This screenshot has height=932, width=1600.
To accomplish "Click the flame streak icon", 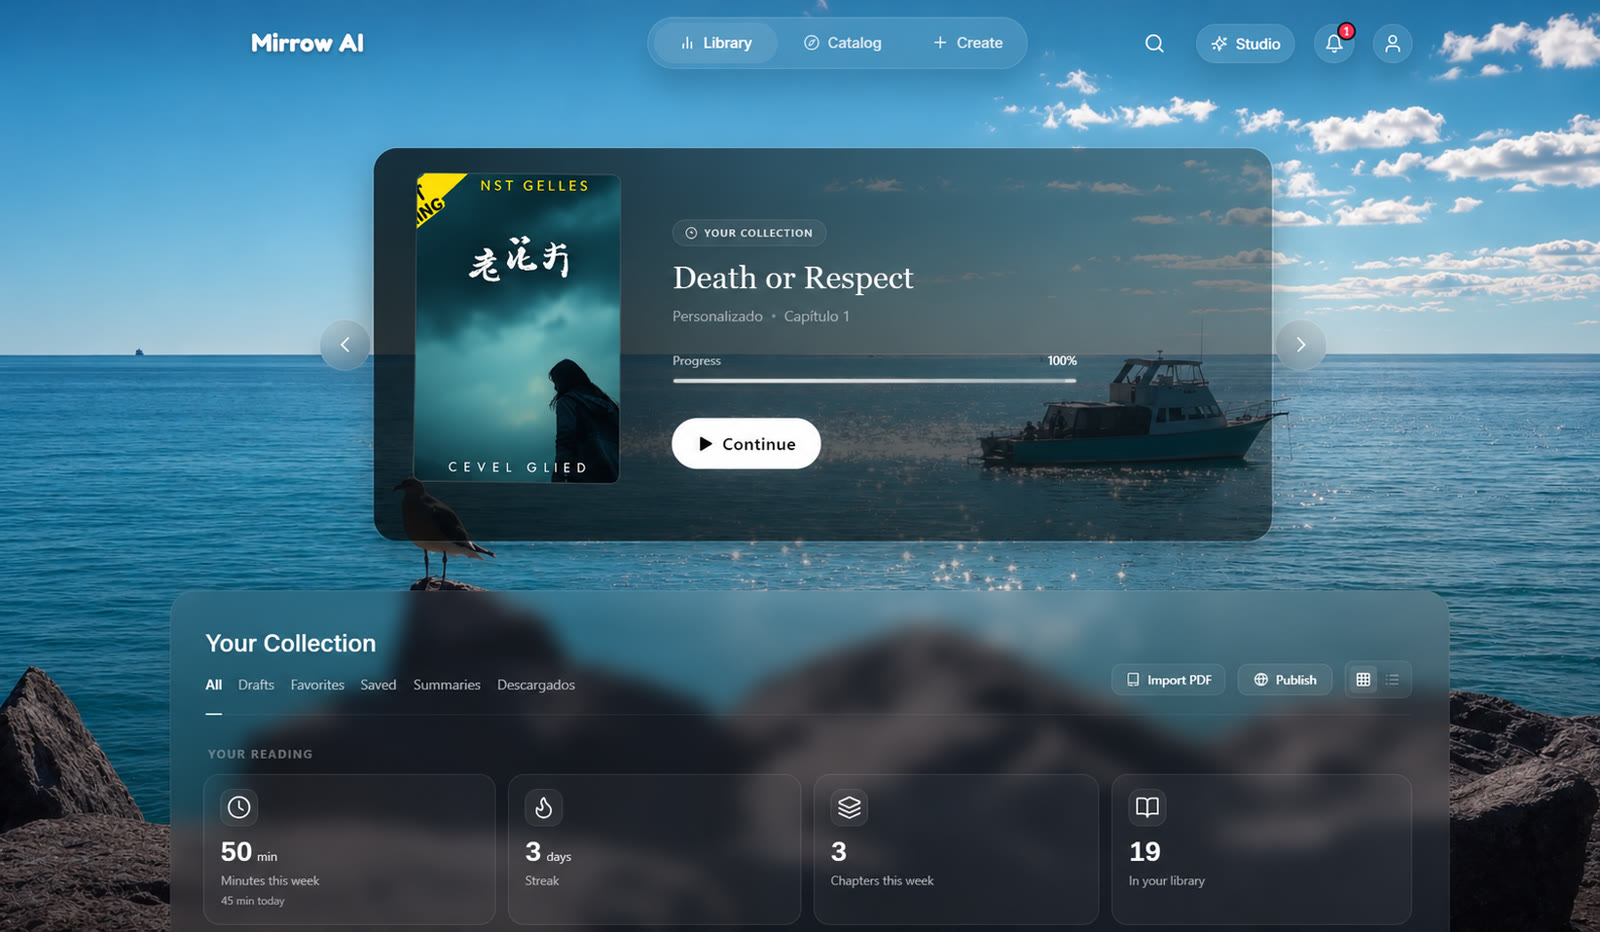I will coord(544,807).
